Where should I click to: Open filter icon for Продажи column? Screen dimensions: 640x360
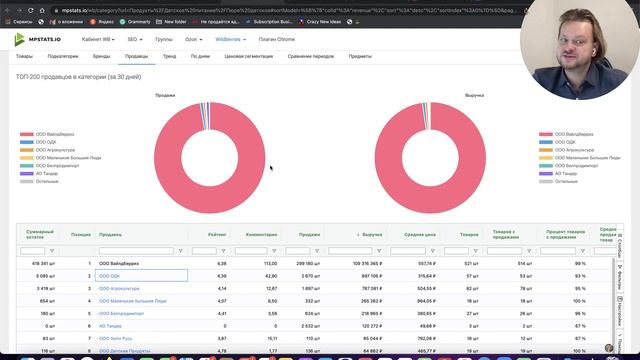[317, 251]
